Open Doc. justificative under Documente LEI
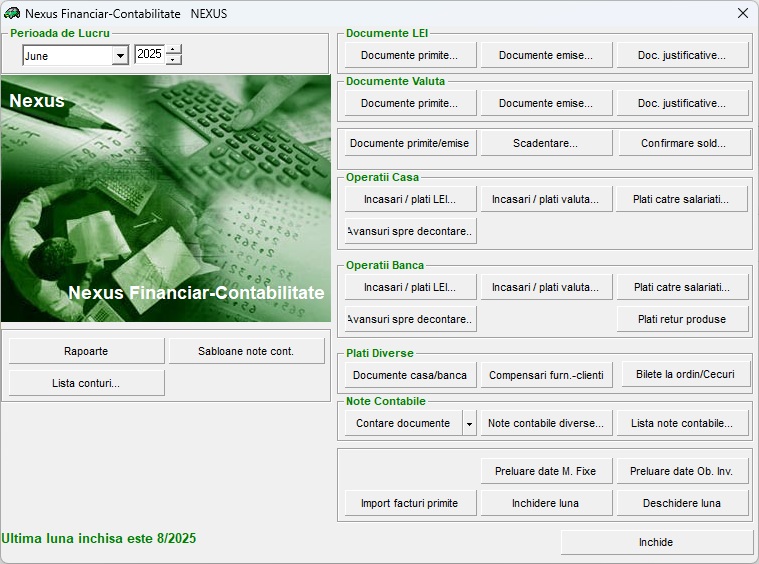This screenshot has width=759, height=564. coord(683,55)
